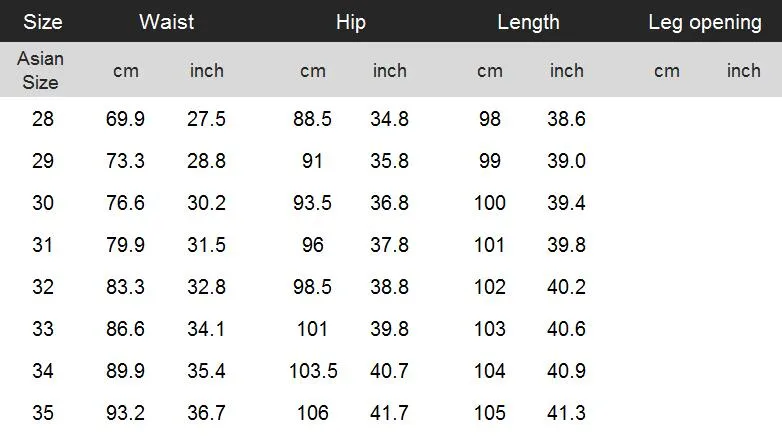Select hip value 103.5 cm
This screenshot has height=440, width=782.
pos(313,371)
